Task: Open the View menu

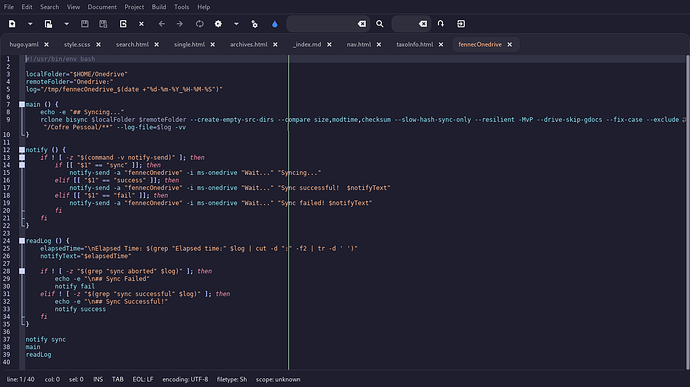Action: click(x=73, y=7)
